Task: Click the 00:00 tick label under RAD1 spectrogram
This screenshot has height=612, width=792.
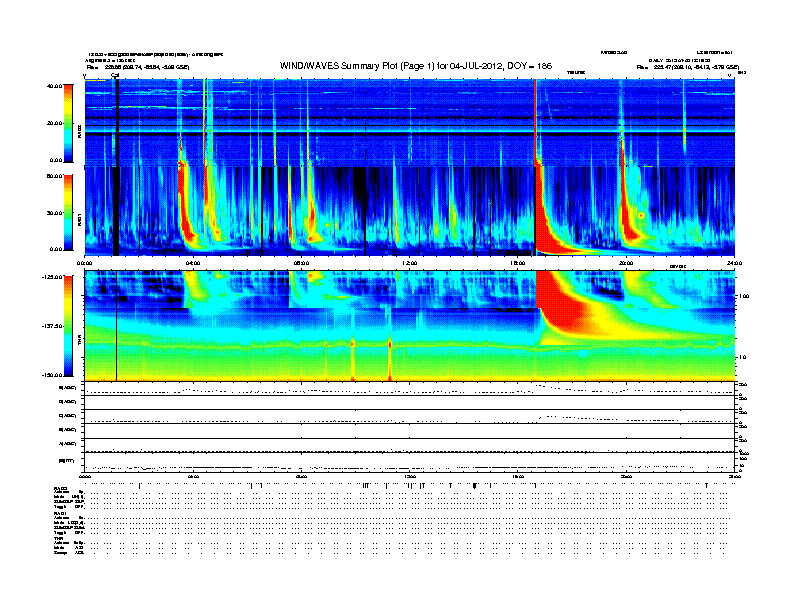Action: [84, 263]
